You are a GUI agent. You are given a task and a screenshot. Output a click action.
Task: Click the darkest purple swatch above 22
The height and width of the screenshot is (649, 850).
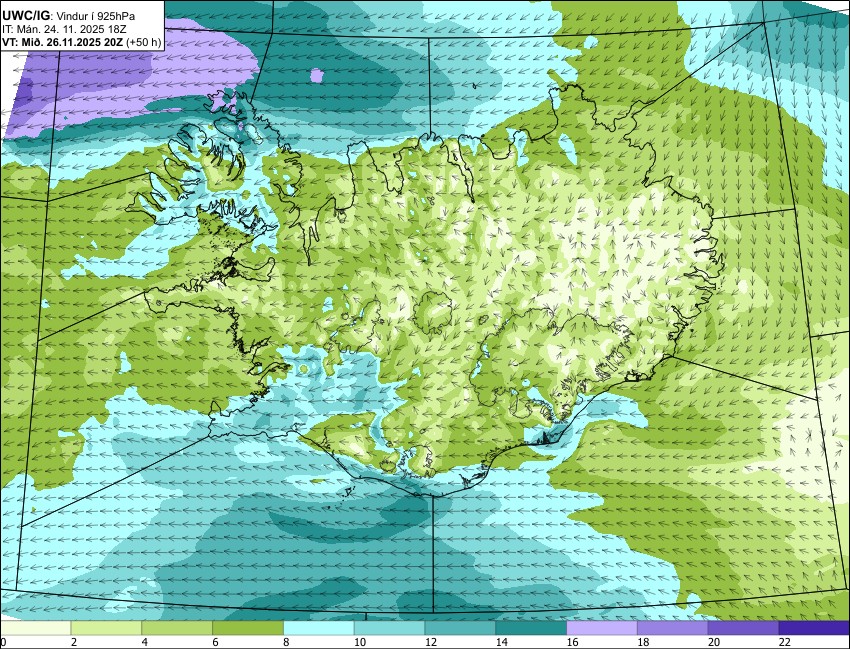click(814, 628)
